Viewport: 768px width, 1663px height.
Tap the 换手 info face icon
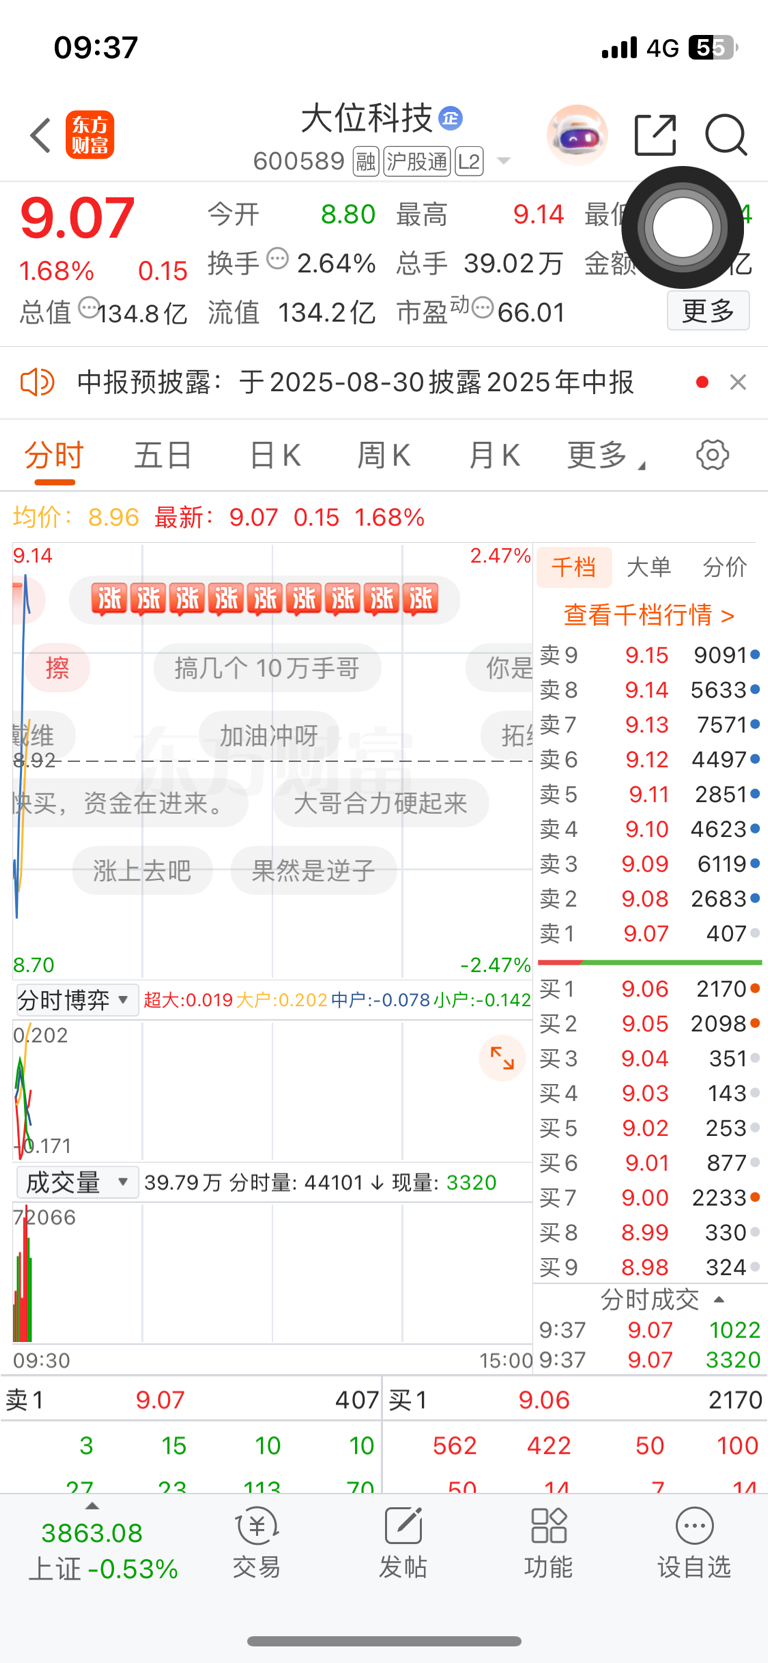(278, 259)
